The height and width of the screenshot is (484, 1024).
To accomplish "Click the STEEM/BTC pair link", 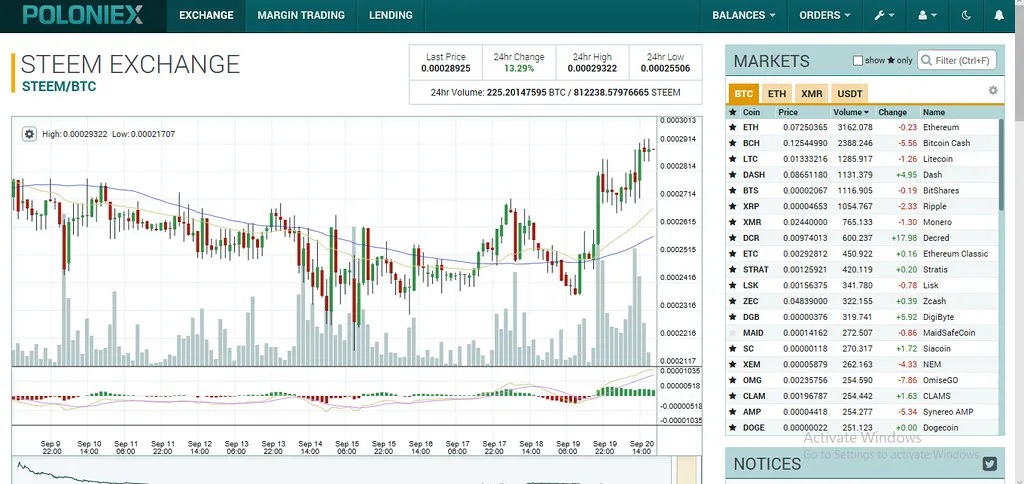I will click(x=59, y=86).
